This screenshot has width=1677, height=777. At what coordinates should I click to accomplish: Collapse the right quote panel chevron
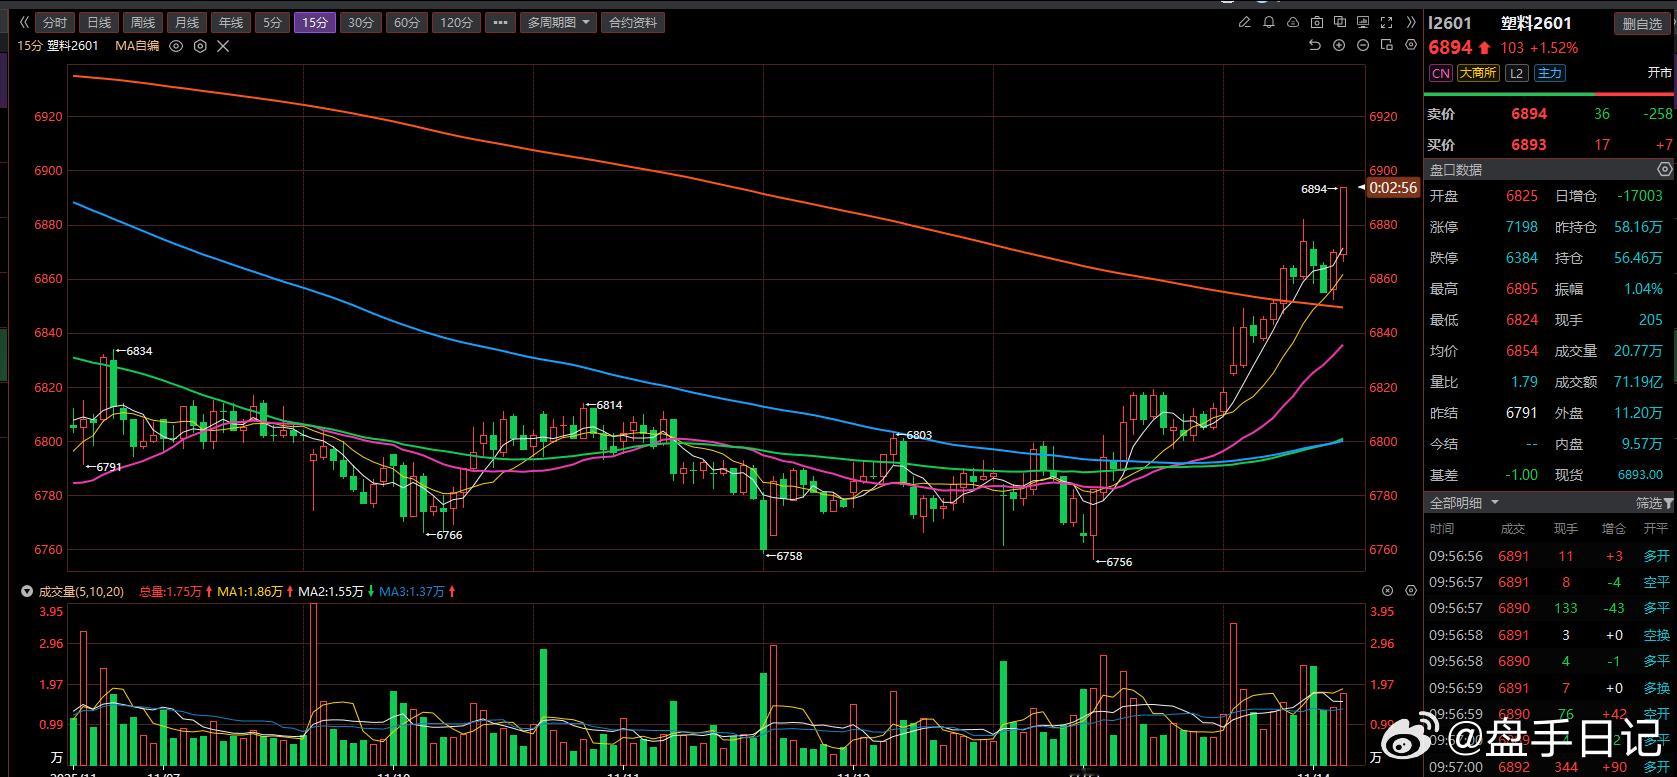1411,22
